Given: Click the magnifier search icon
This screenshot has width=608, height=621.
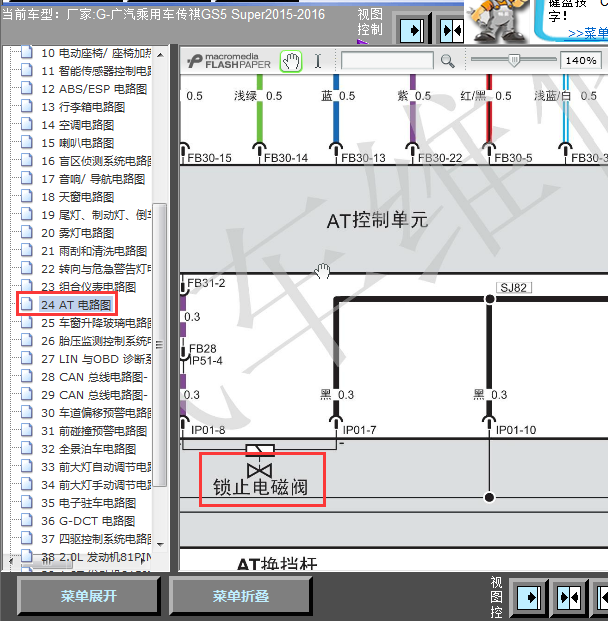Looking at the screenshot, I should coord(447,61).
